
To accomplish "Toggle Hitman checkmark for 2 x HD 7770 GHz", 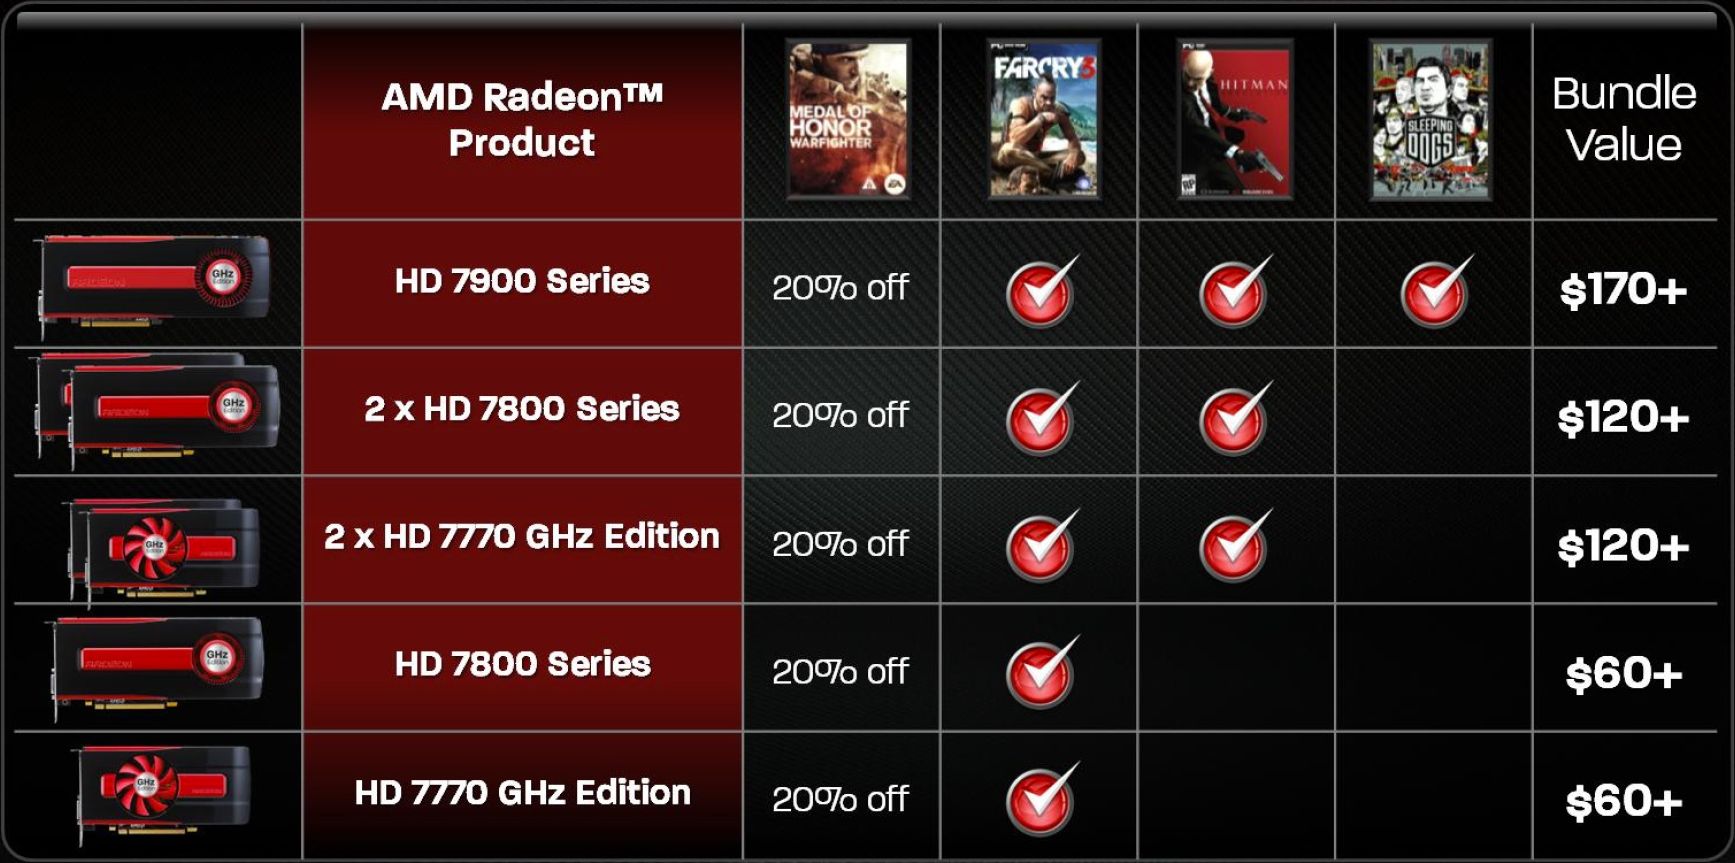I will click(x=1235, y=545).
